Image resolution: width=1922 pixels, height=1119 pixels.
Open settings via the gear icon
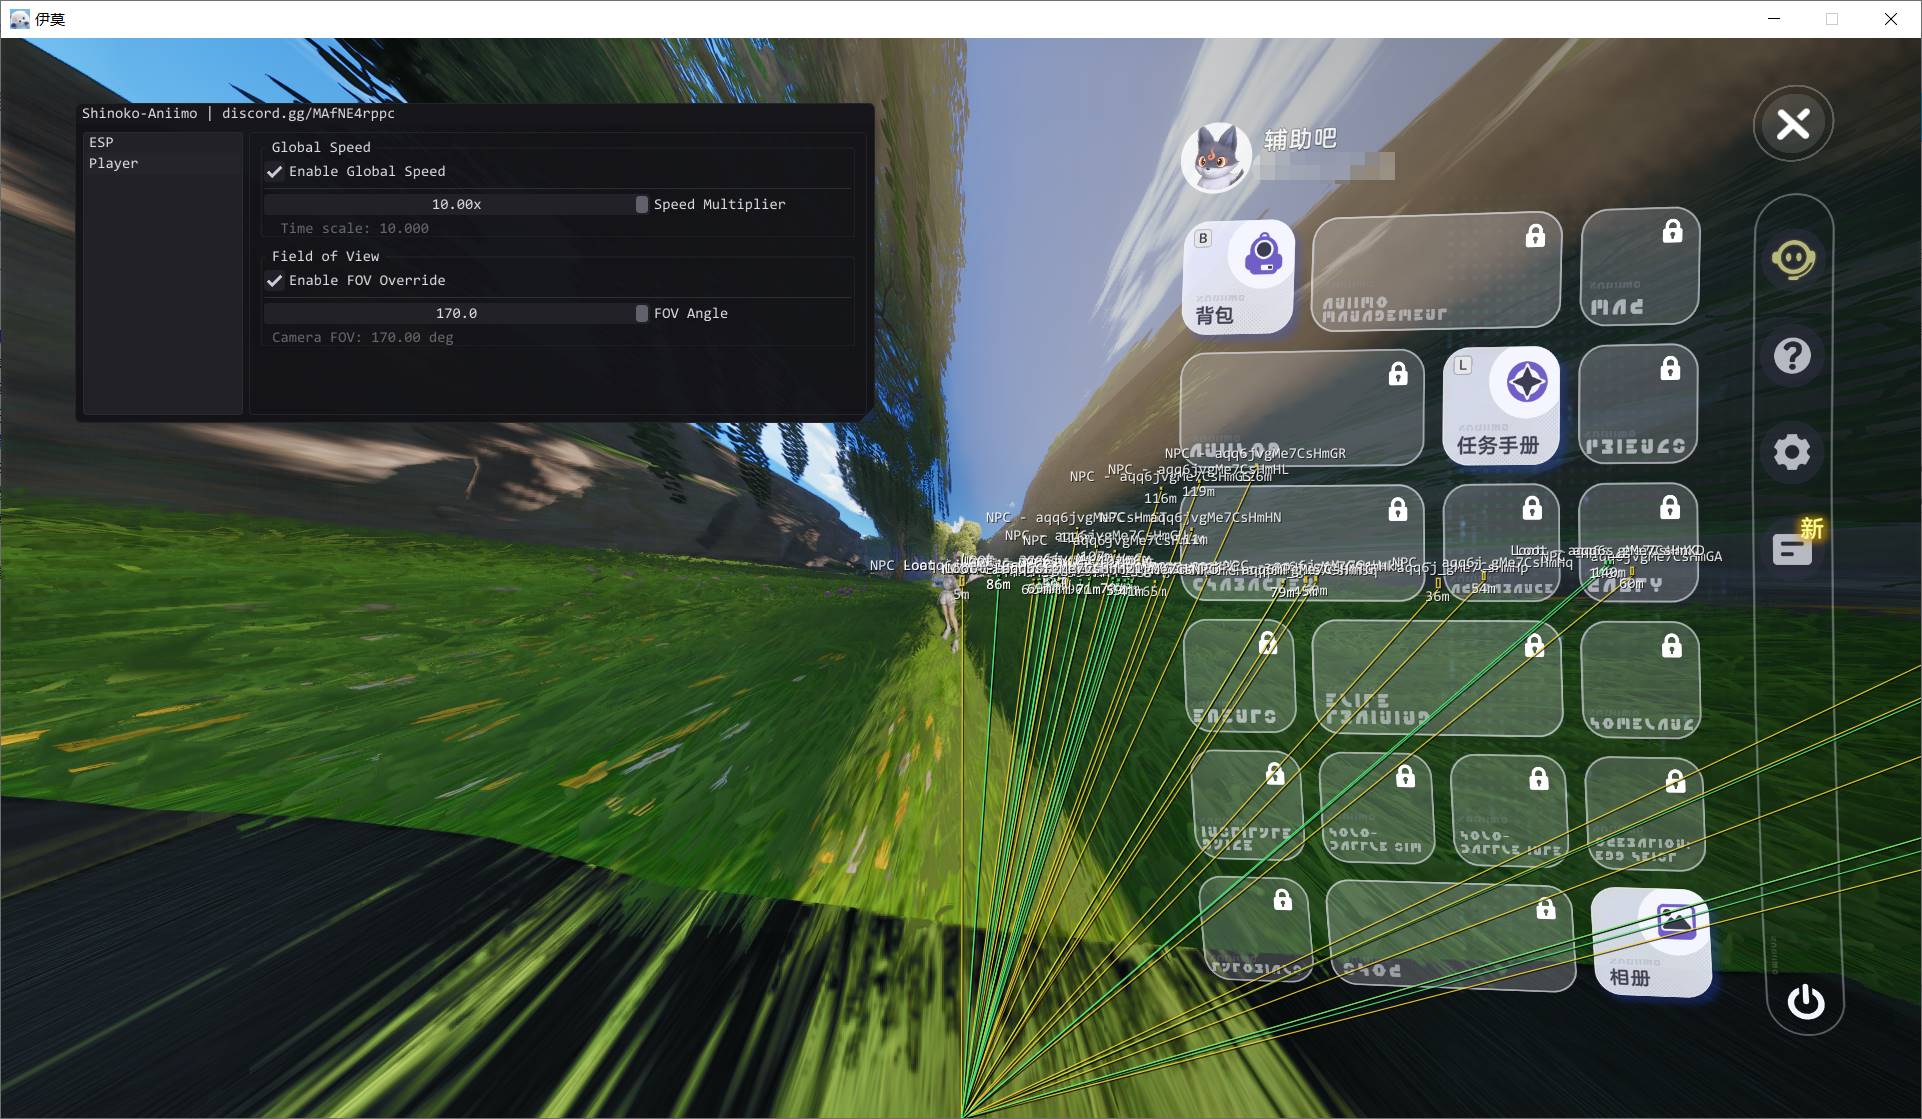pos(1792,452)
